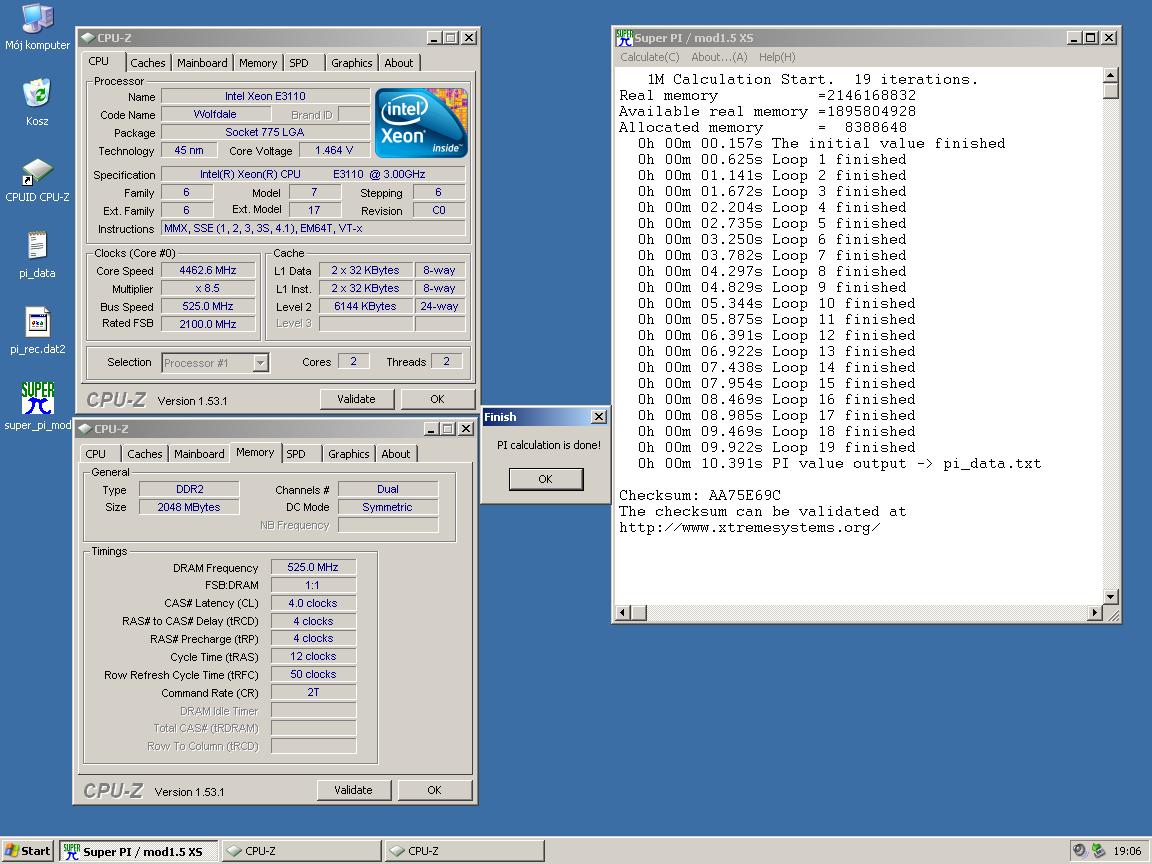
Task: Click OK in the lower CPU-Z window
Action: point(434,790)
